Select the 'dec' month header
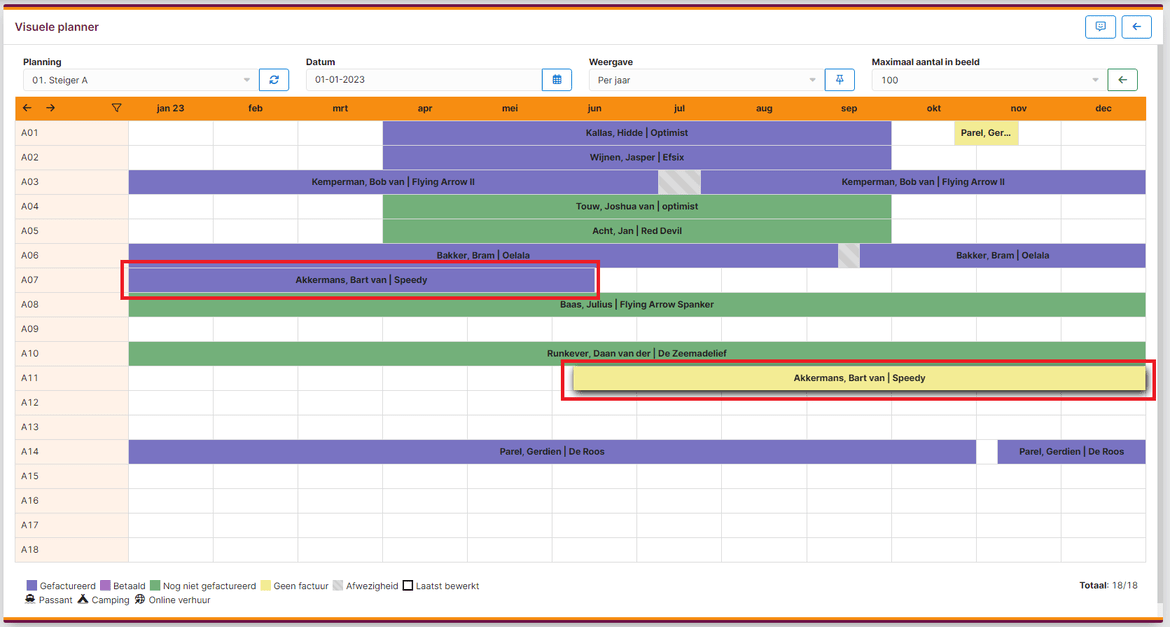Image resolution: width=1170 pixels, height=627 pixels. tap(1104, 108)
